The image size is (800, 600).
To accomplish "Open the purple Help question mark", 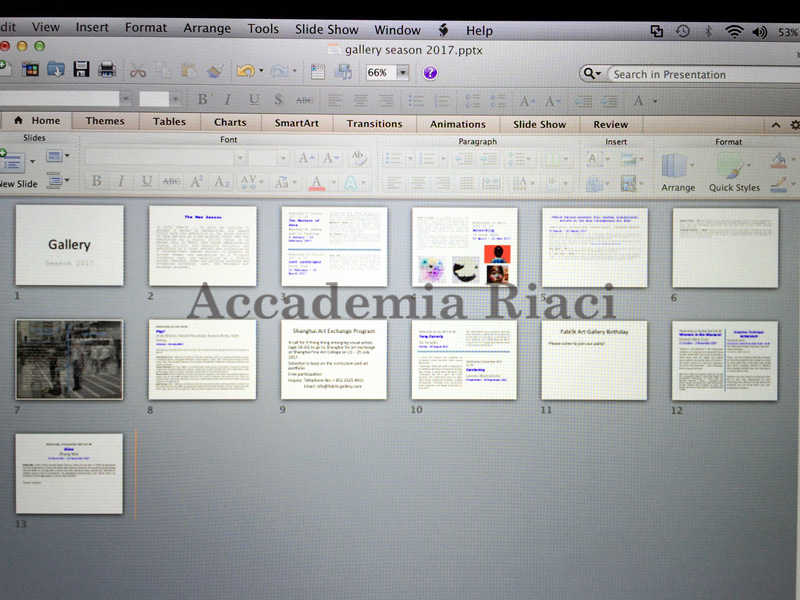I will 430,73.
